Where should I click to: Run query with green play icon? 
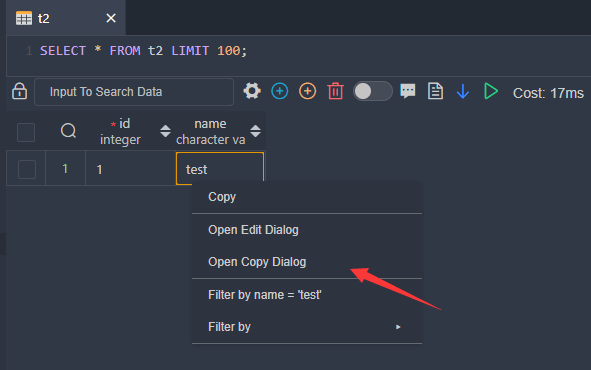(491, 91)
